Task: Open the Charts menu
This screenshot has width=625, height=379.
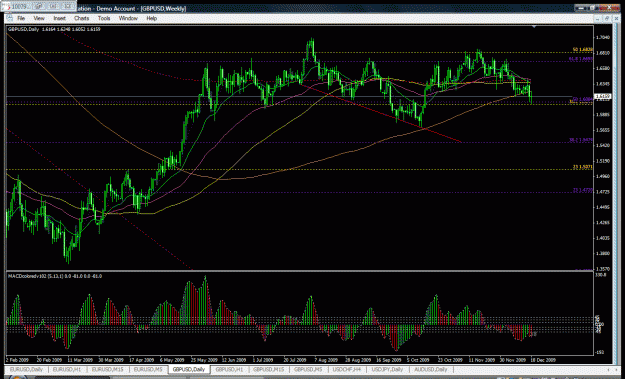Action: [81, 18]
